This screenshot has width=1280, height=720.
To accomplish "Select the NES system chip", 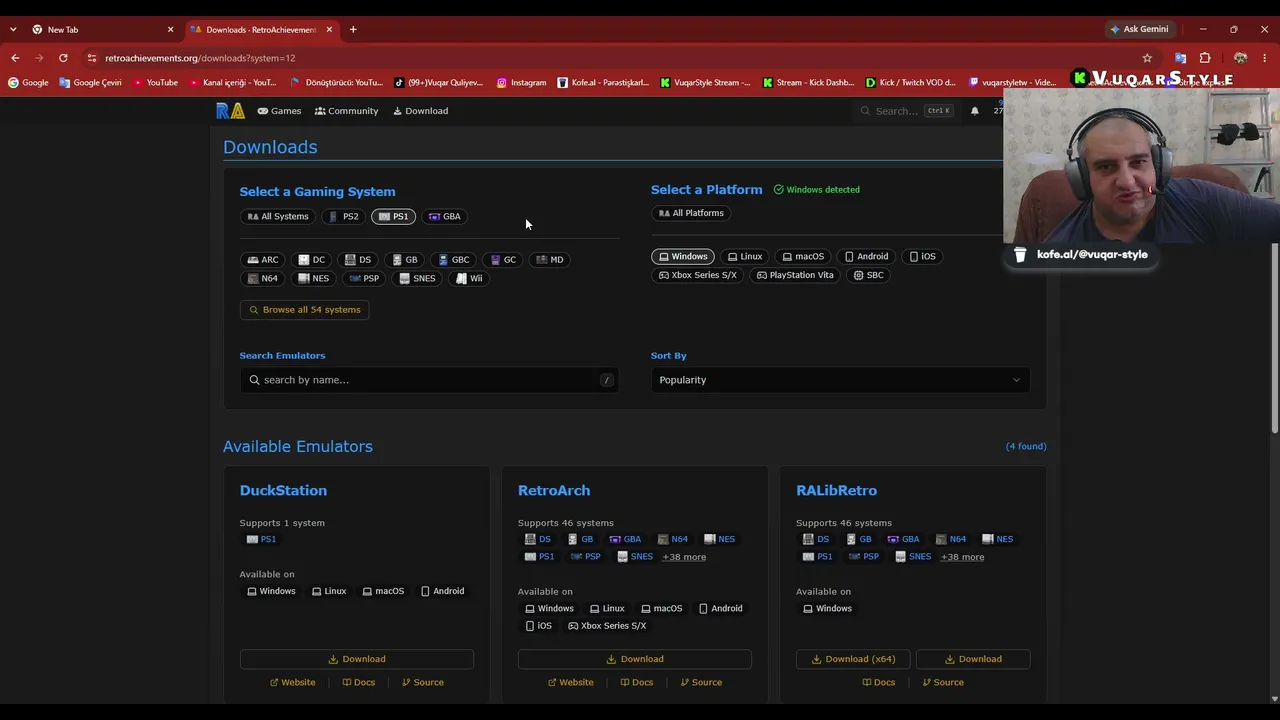I will point(314,279).
